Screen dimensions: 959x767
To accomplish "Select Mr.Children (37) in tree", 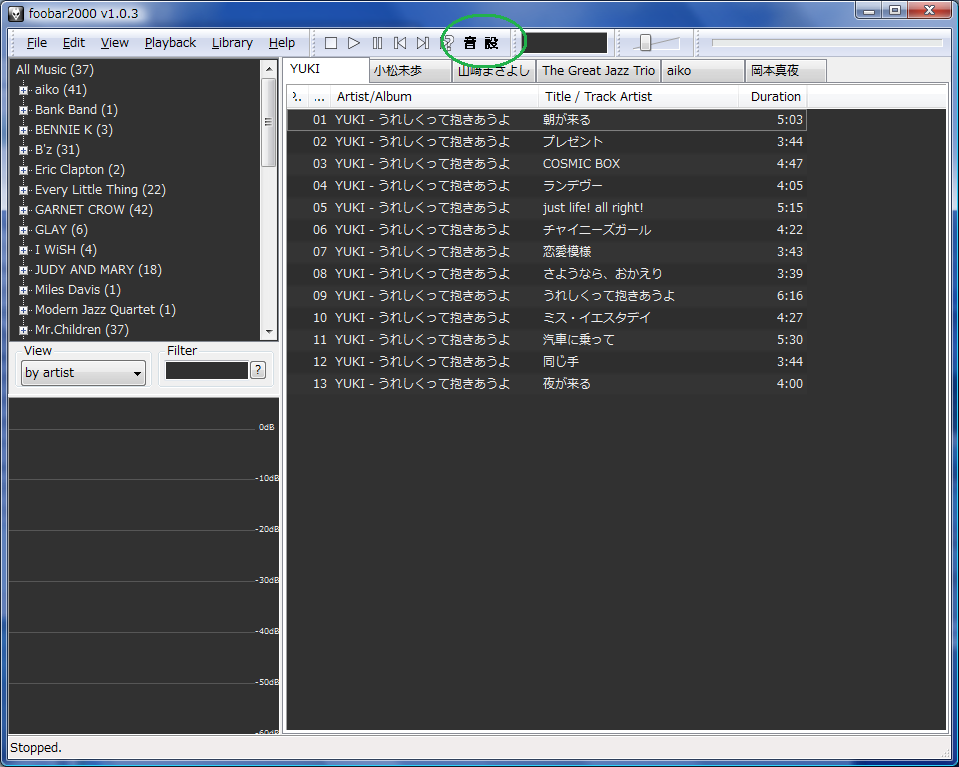I will click(81, 330).
